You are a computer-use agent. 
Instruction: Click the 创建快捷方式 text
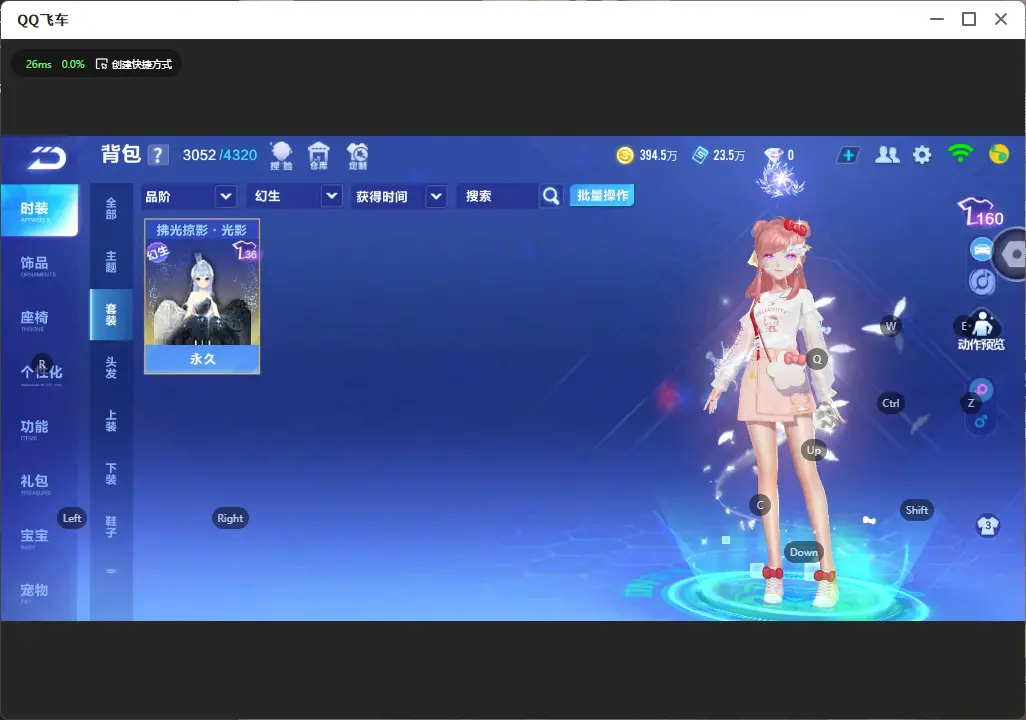141,64
